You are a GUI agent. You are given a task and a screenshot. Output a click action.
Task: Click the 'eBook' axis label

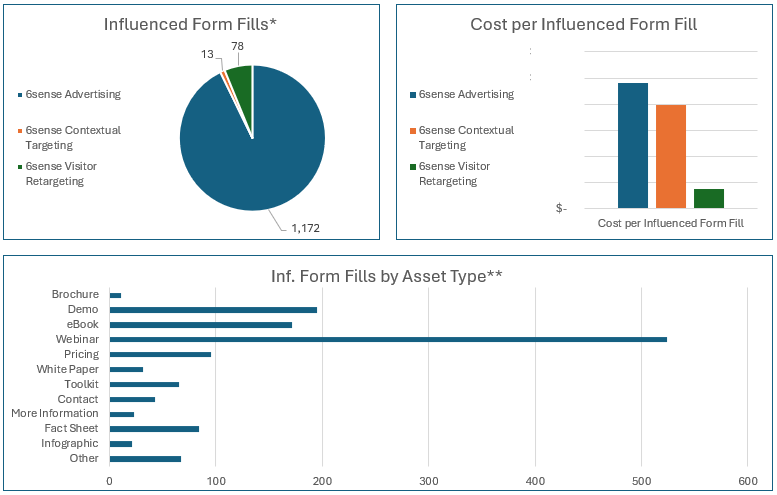[x=83, y=324]
